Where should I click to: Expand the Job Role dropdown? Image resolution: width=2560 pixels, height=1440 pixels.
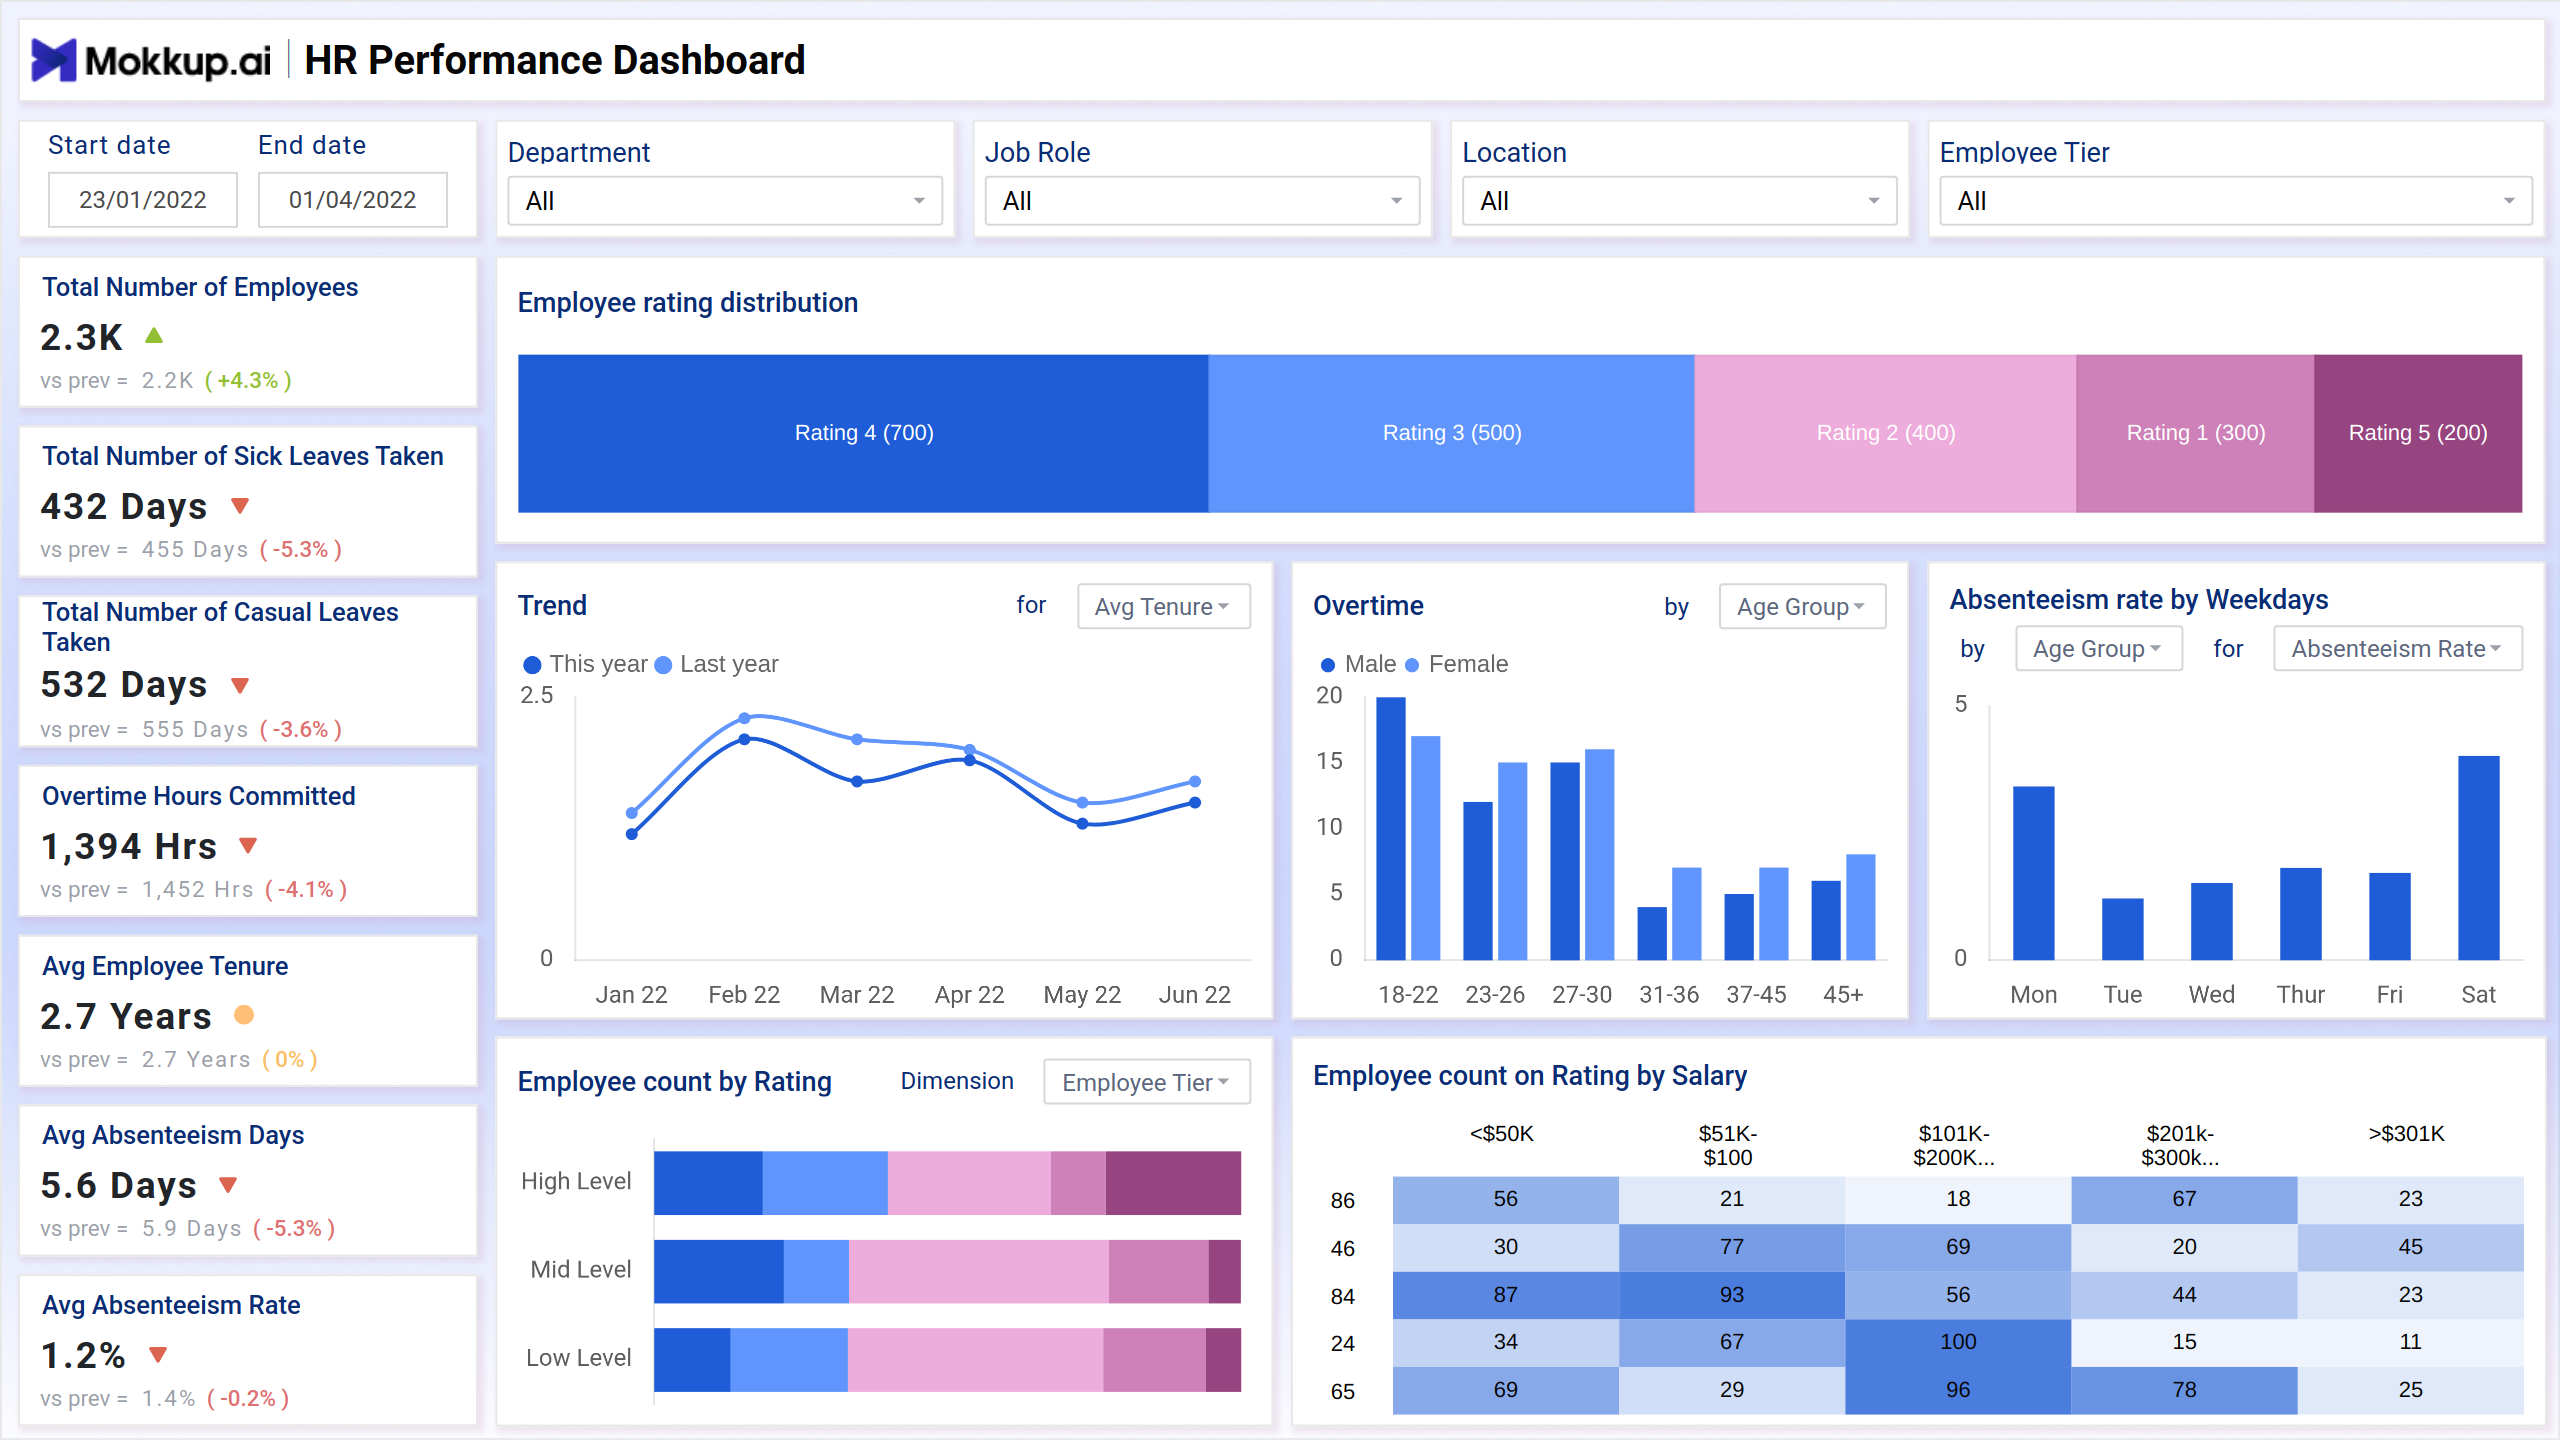coord(1202,201)
